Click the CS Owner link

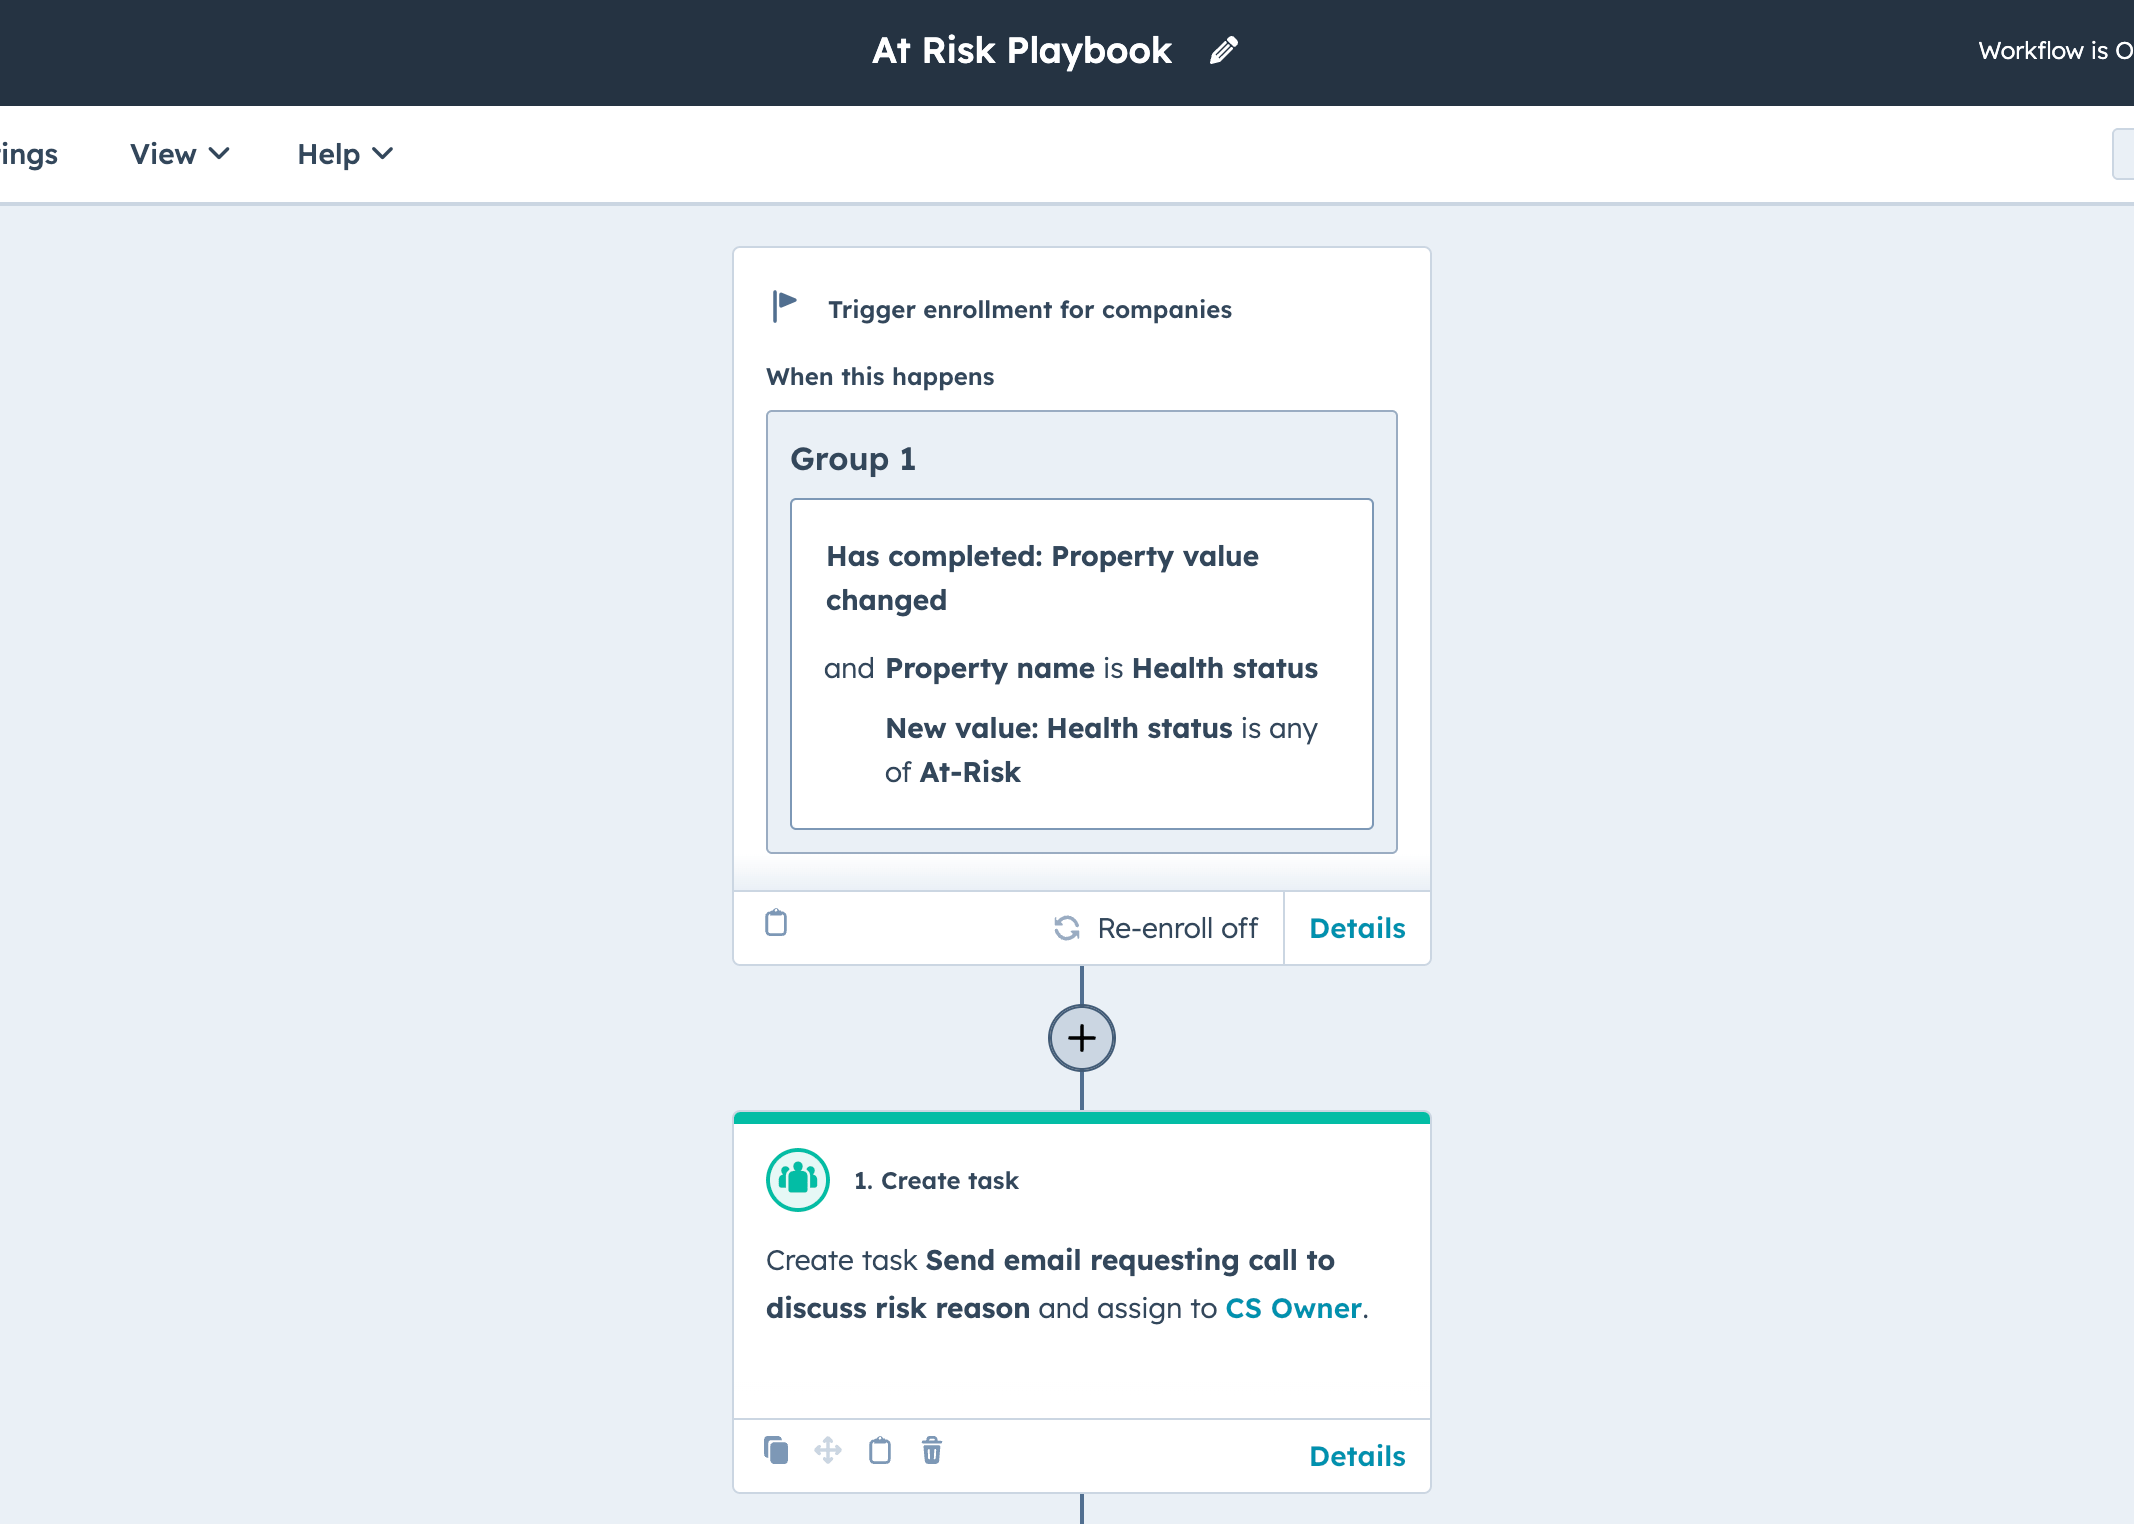coord(1293,1308)
